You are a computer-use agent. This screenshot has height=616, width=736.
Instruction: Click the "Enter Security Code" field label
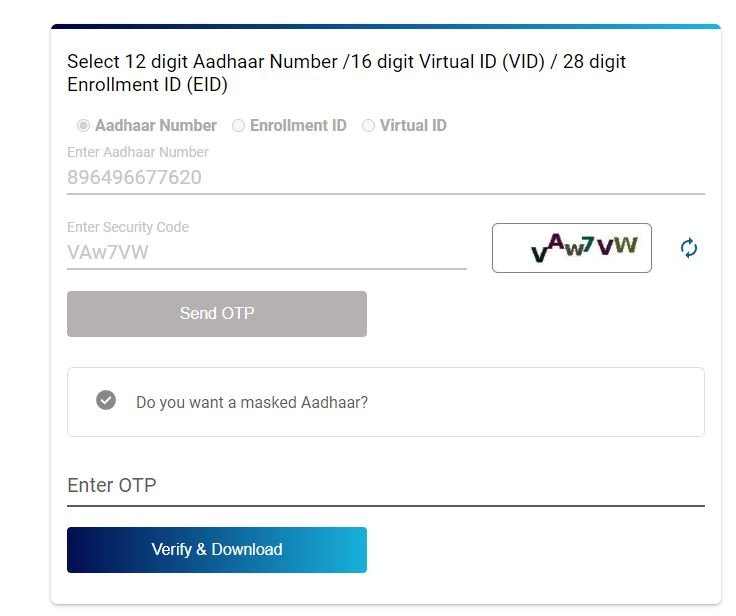[128, 227]
